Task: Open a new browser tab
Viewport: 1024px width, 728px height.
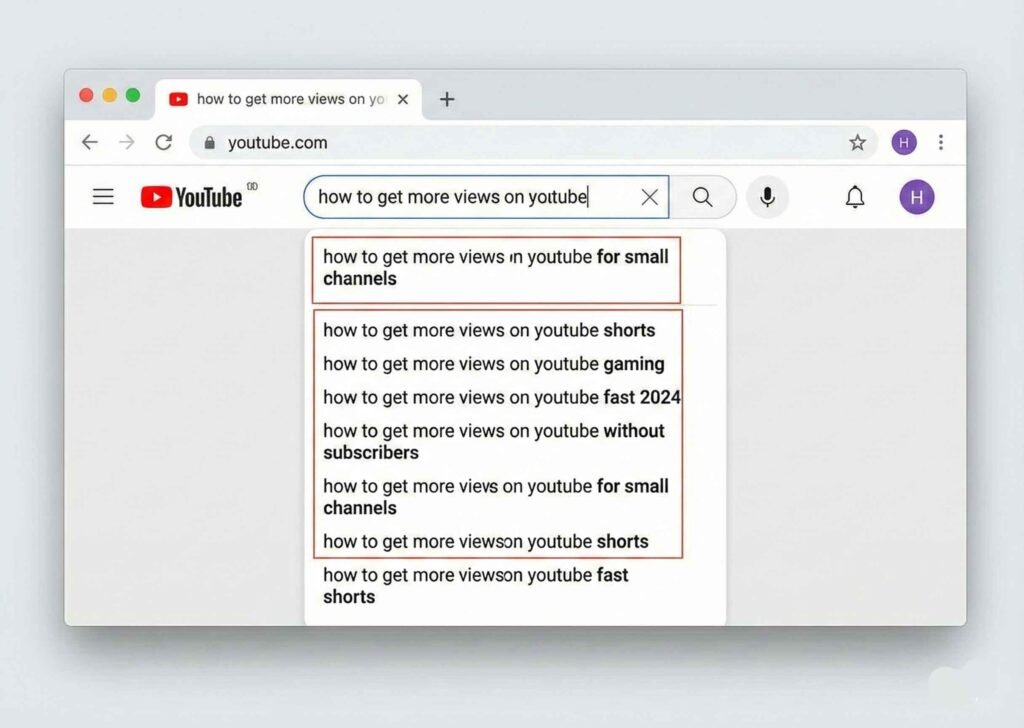Action: (447, 99)
